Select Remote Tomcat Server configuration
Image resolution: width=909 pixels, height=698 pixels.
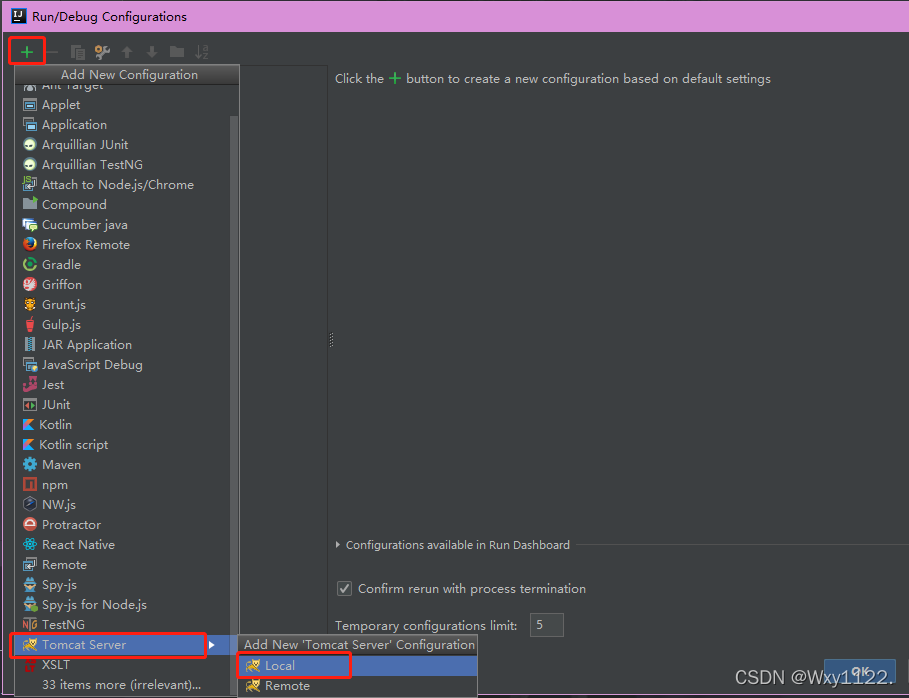point(357,686)
